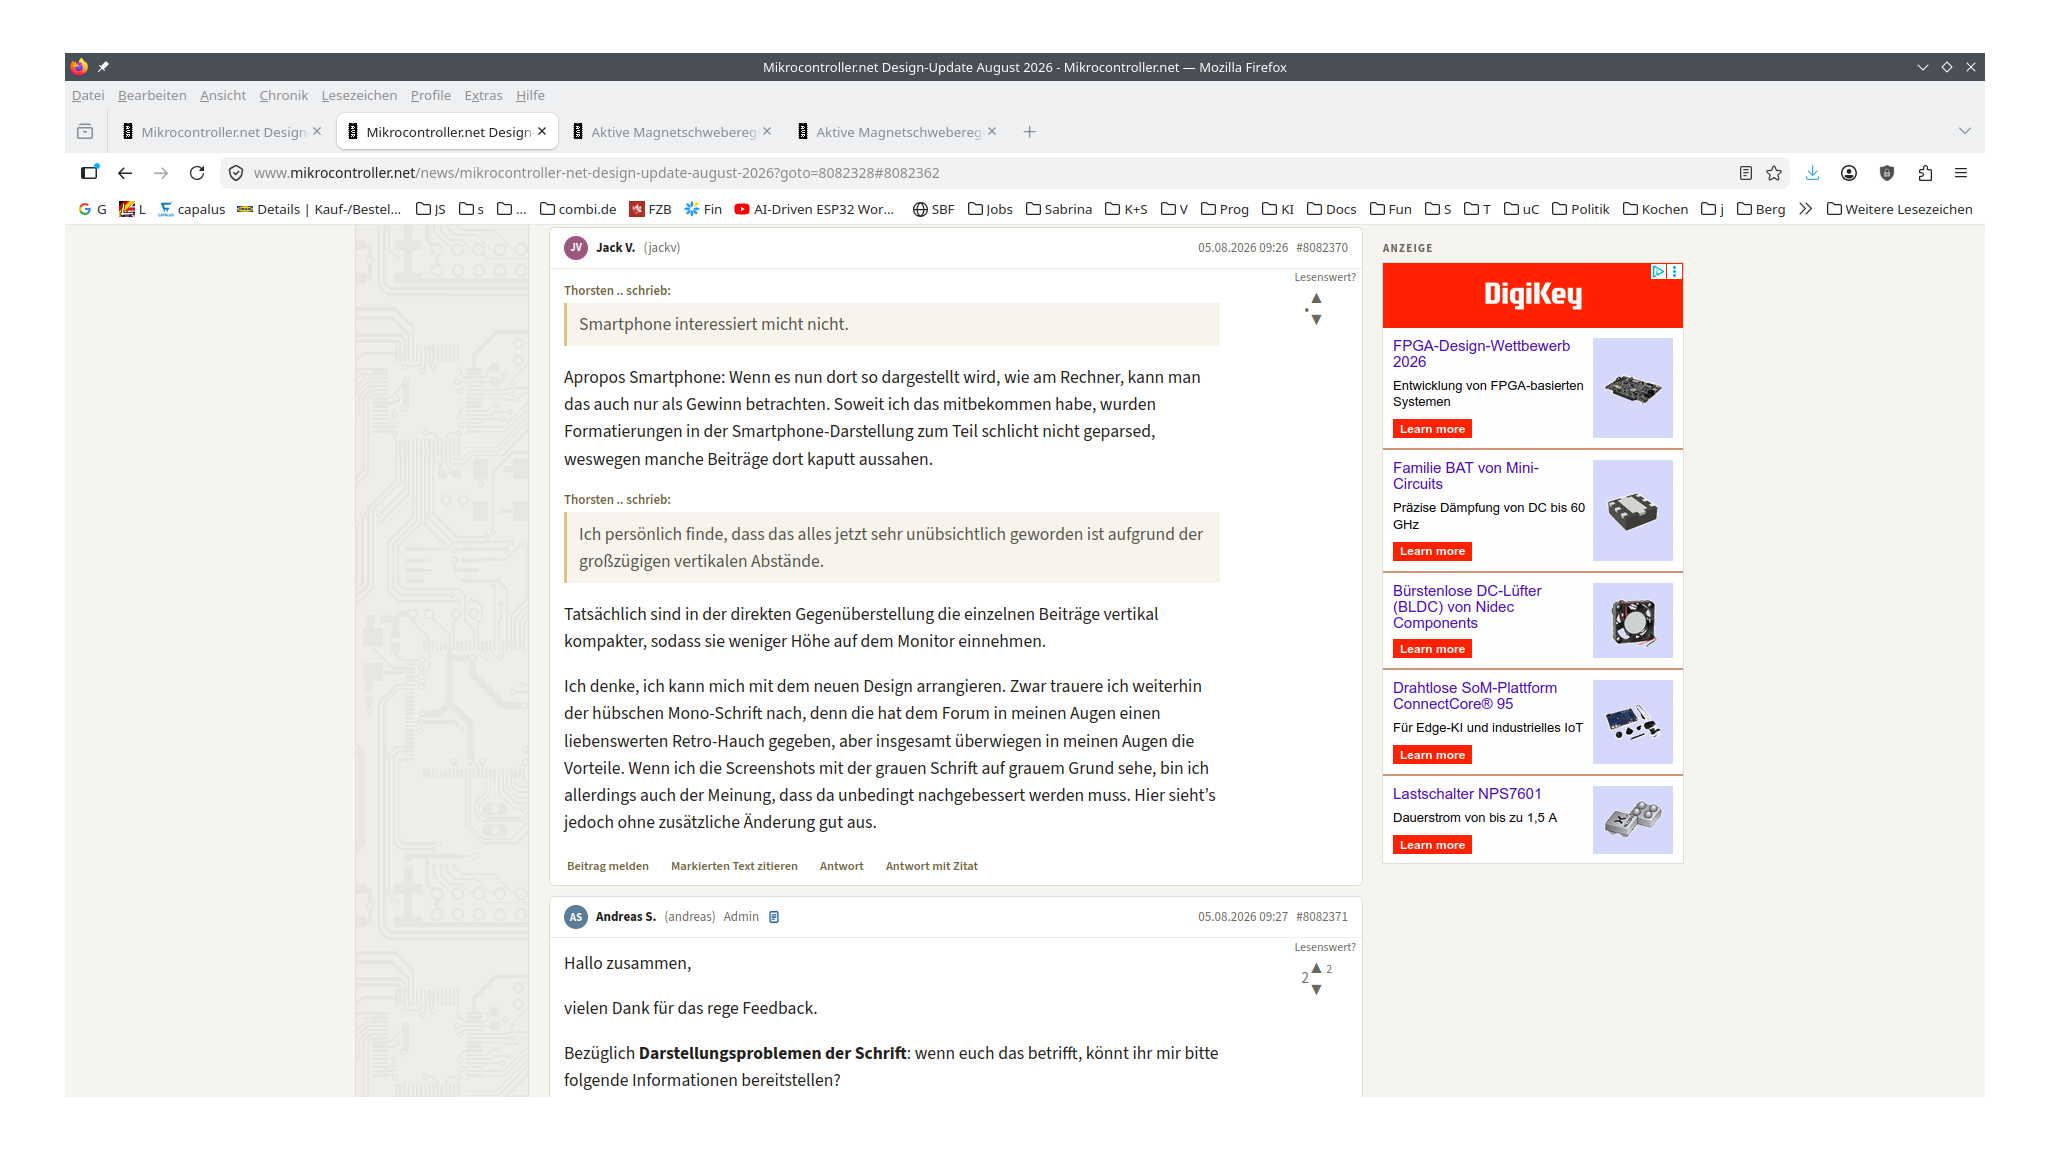The image size is (2050, 1174).
Task: Open the Drahtlose SoM-Plattform ConnectCore ad link
Action: [x=1475, y=696]
